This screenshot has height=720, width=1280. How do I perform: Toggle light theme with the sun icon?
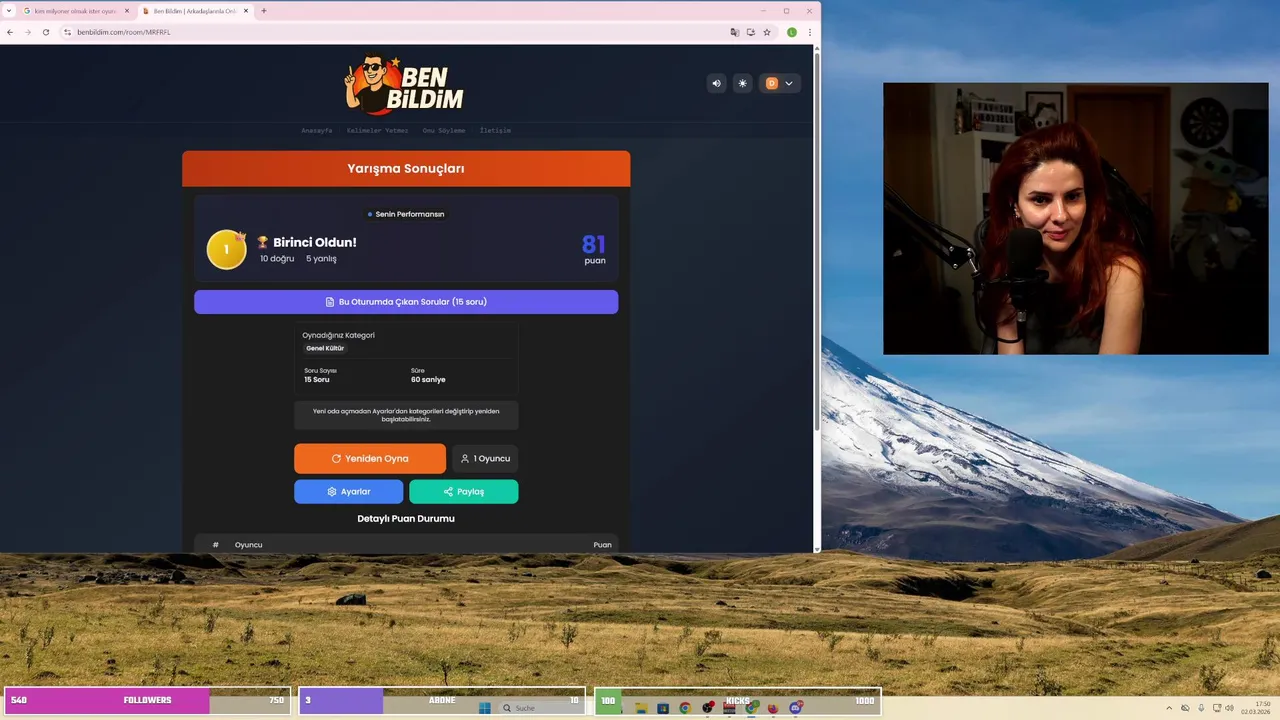click(742, 83)
